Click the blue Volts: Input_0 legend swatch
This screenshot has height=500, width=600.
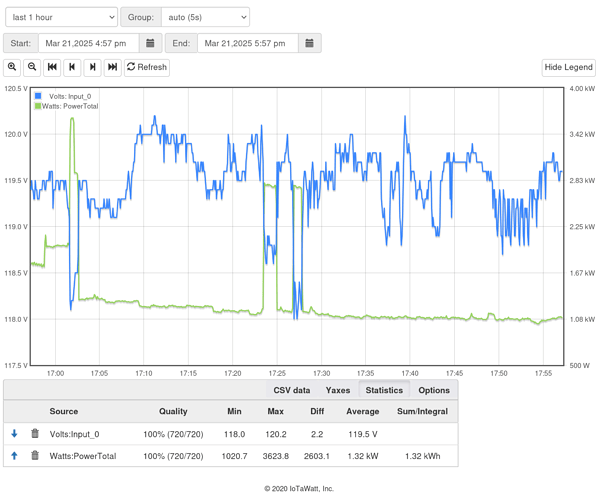[38, 96]
